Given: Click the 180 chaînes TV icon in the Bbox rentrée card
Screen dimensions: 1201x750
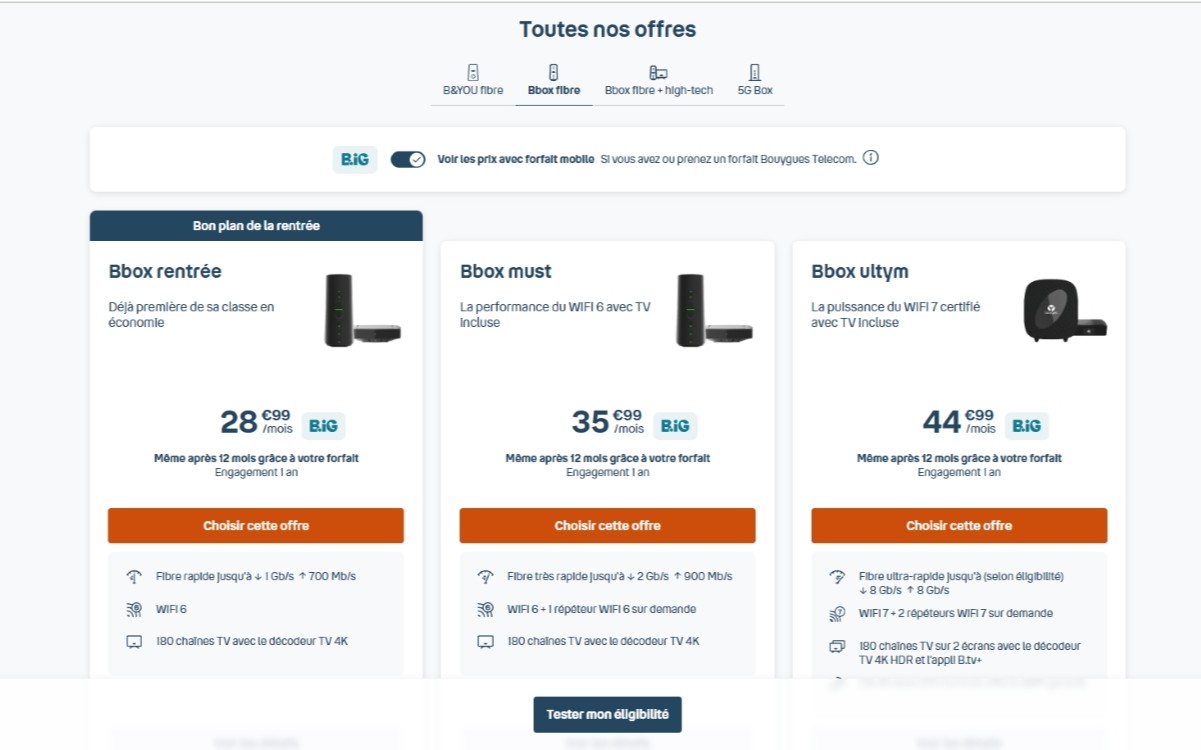Looking at the screenshot, I should [136, 641].
